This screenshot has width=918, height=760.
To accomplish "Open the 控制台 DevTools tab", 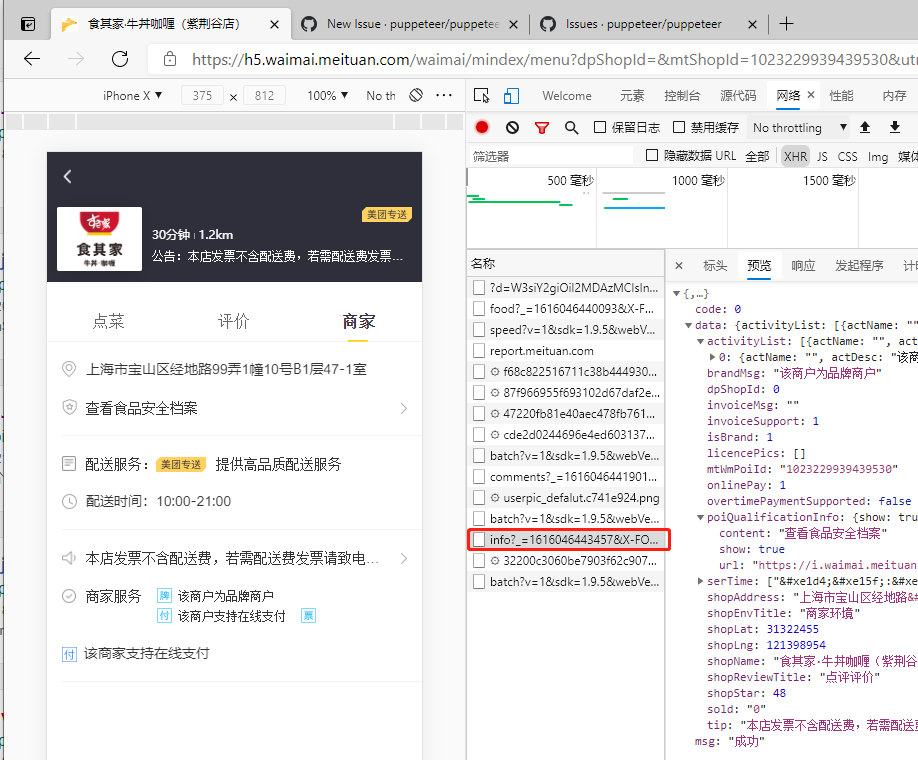I will [682, 95].
